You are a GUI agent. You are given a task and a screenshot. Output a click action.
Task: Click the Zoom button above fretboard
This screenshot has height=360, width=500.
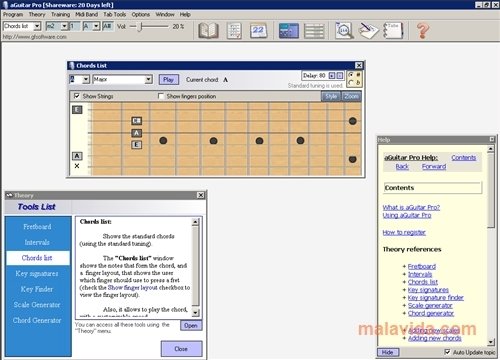pos(351,96)
